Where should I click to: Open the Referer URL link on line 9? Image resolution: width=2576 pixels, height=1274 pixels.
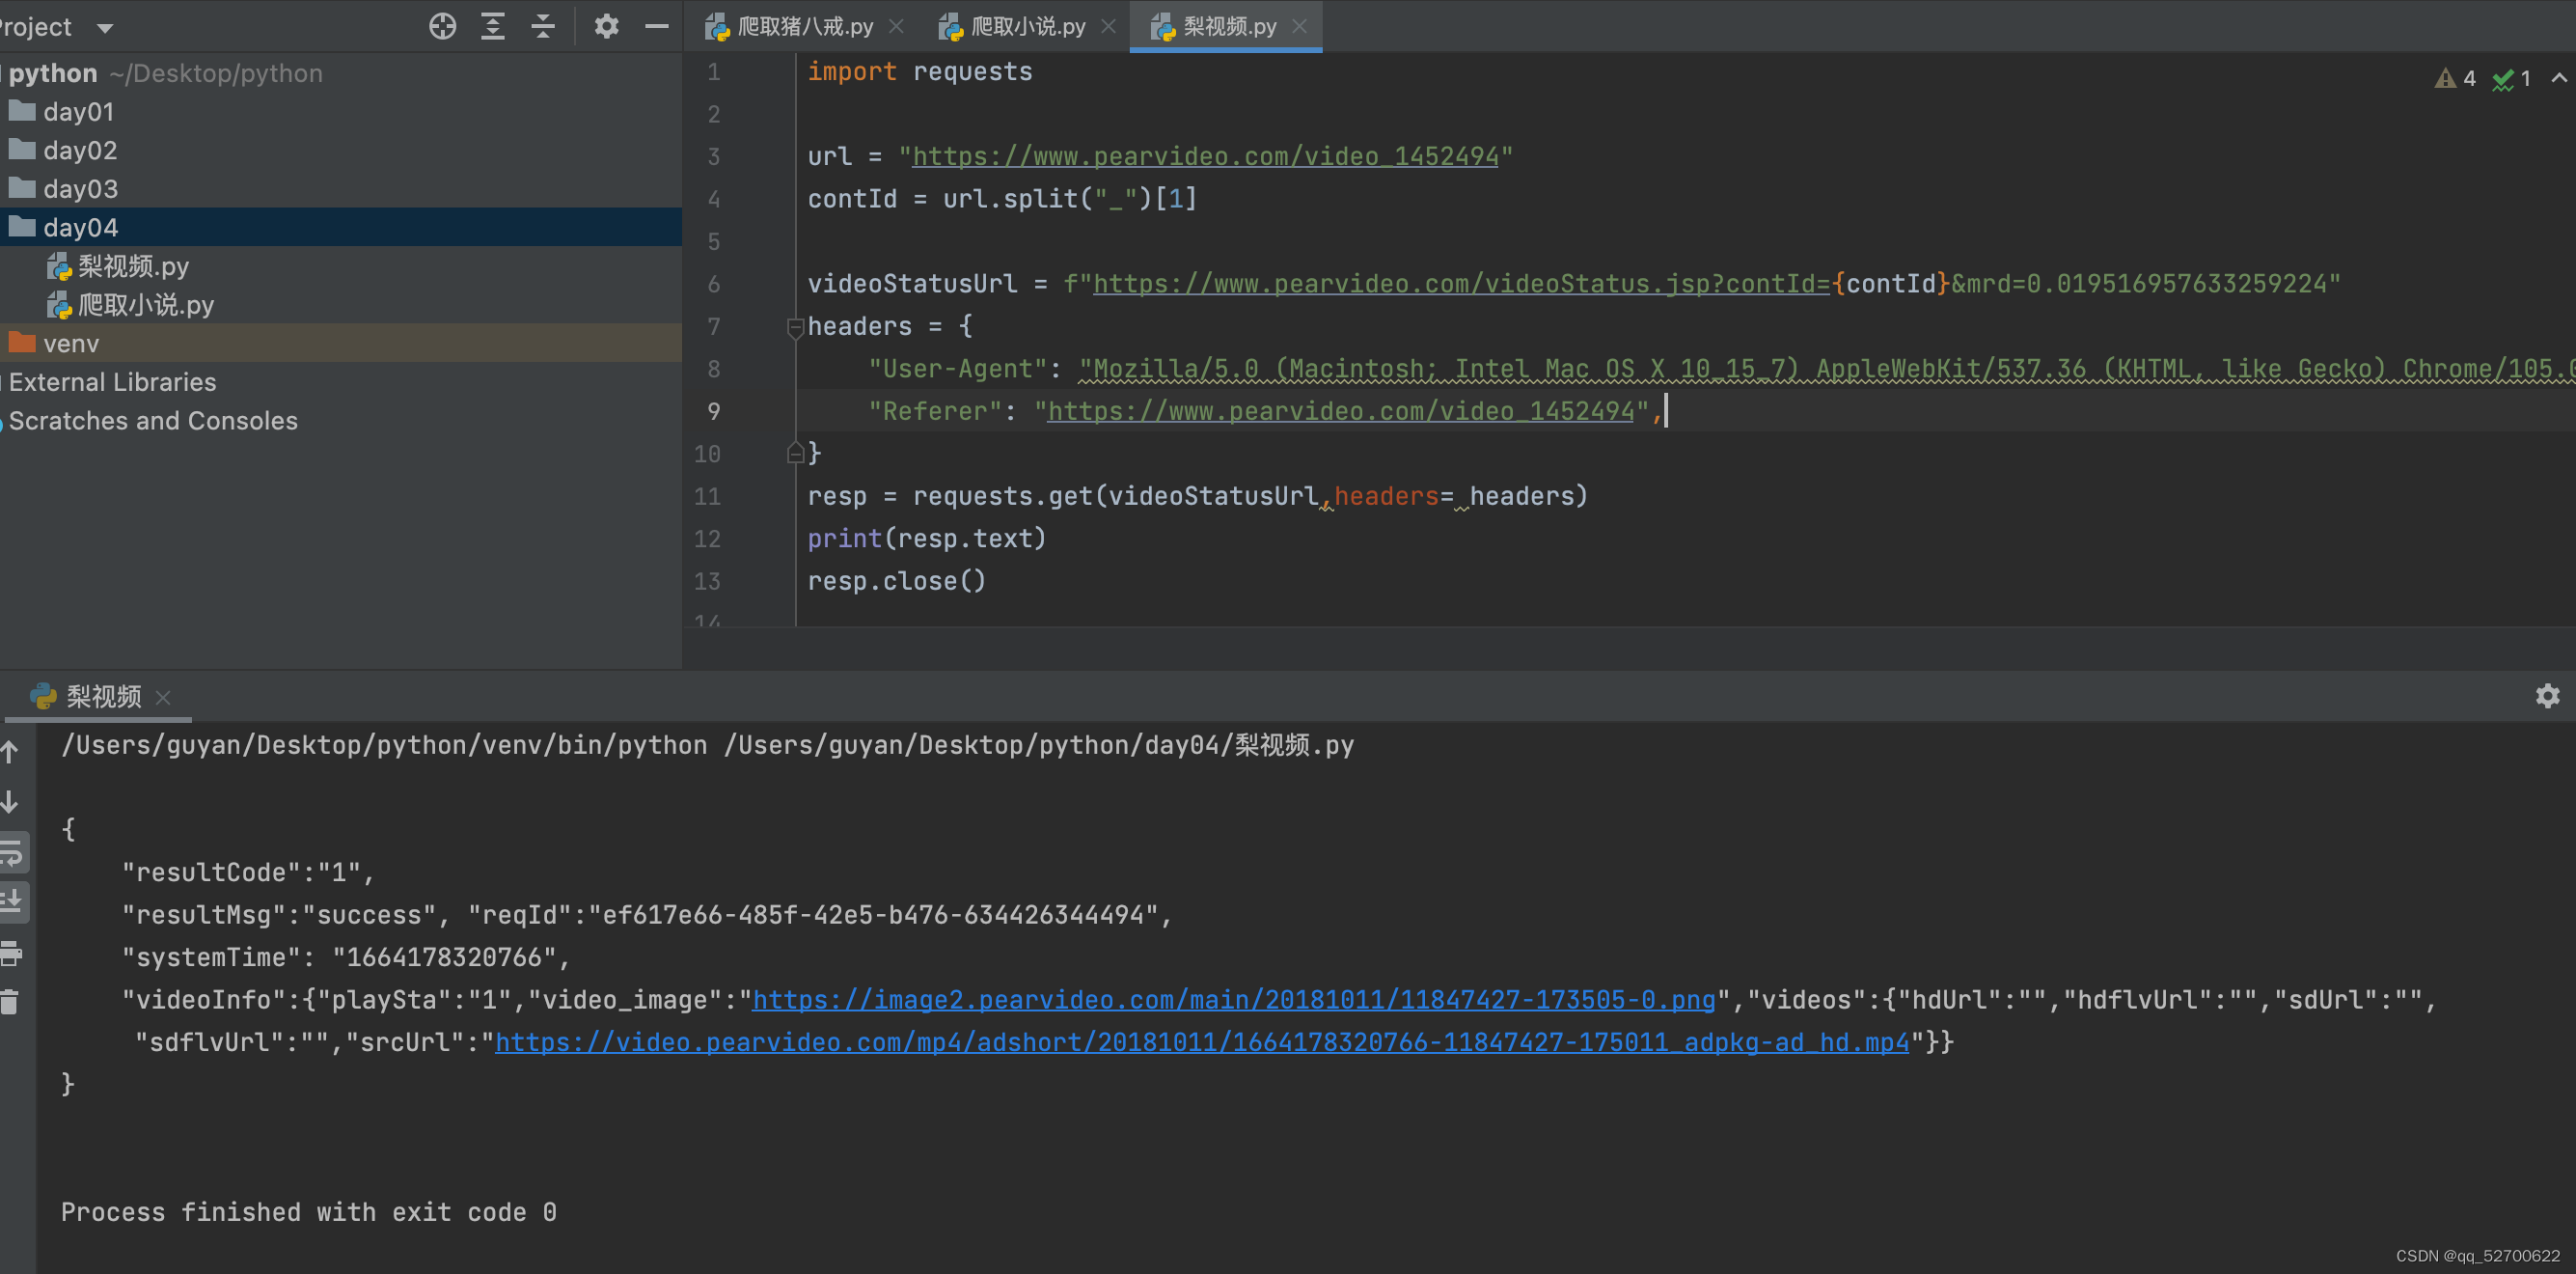[1340, 411]
